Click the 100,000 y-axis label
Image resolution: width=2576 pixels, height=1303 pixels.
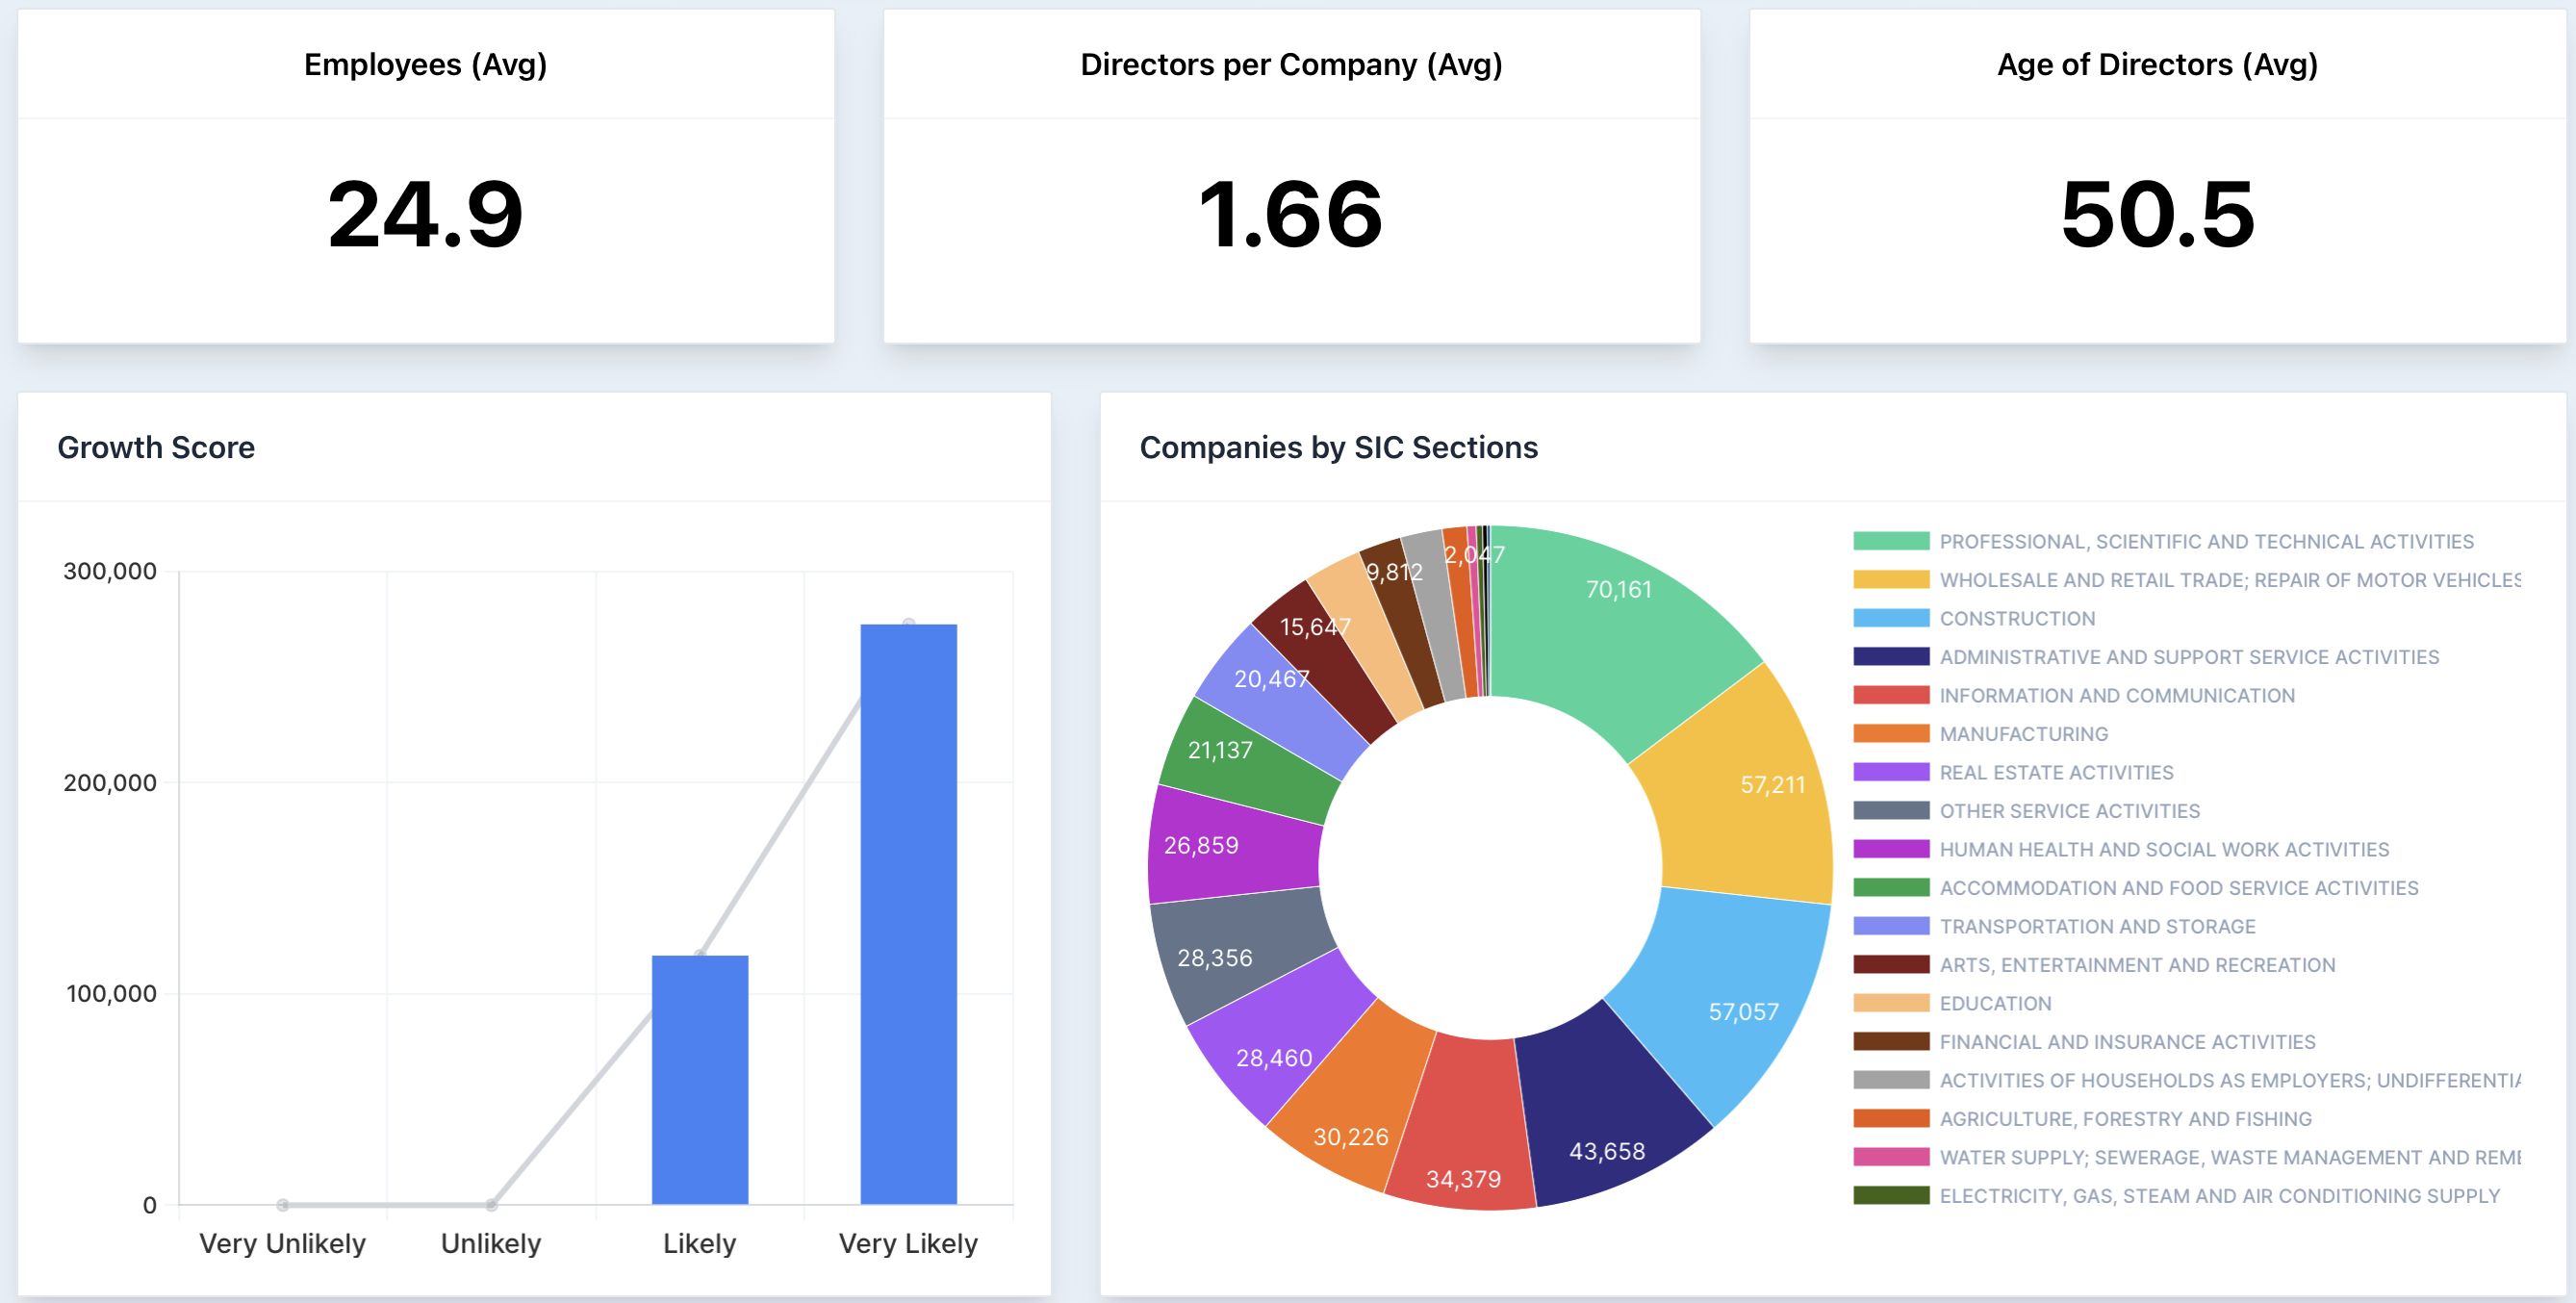pos(111,993)
